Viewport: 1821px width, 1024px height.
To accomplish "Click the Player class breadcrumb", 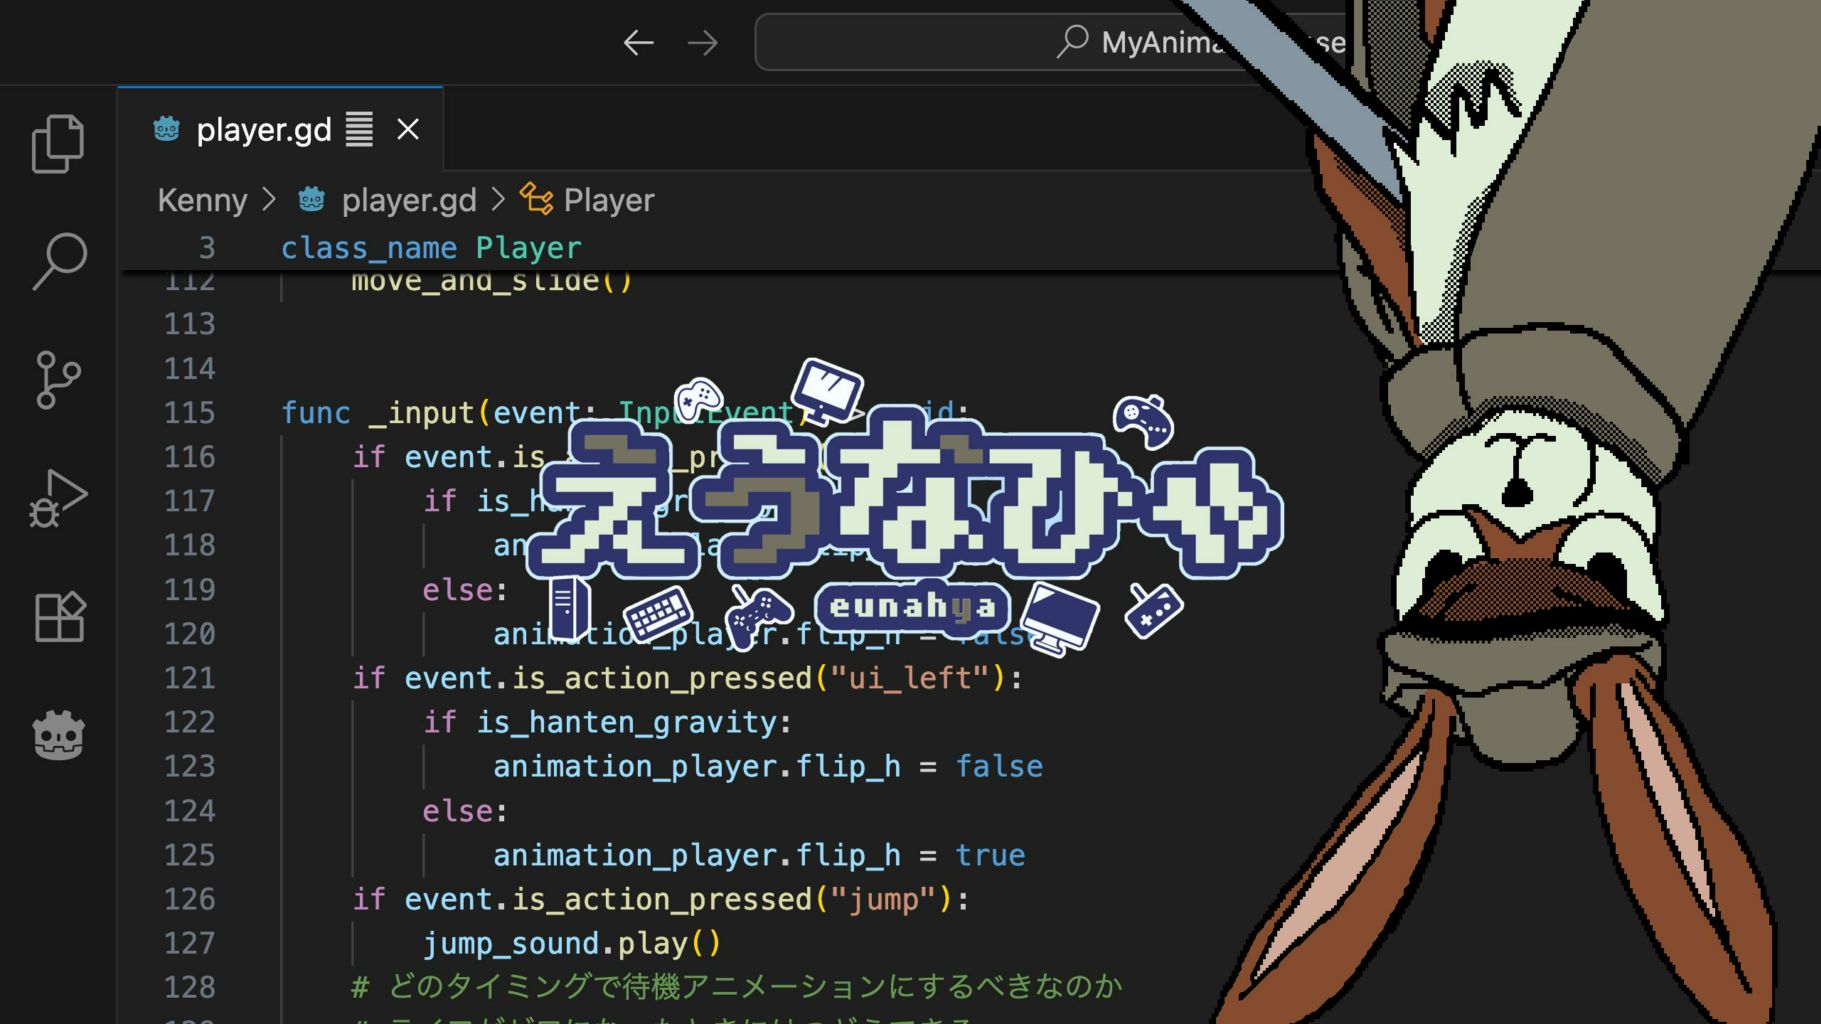I will point(608,200).
